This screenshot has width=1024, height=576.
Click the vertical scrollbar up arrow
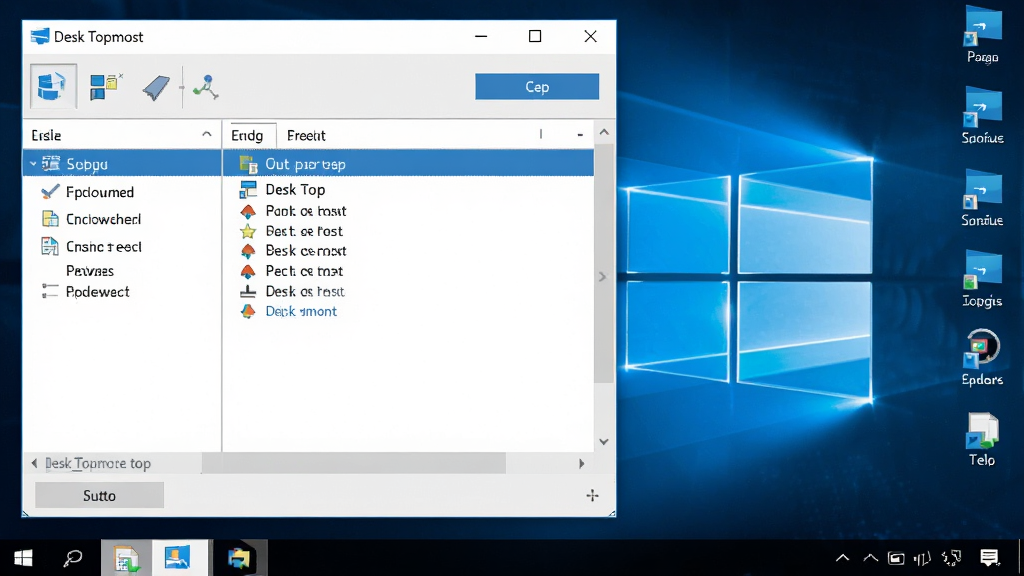pos(604,133)
